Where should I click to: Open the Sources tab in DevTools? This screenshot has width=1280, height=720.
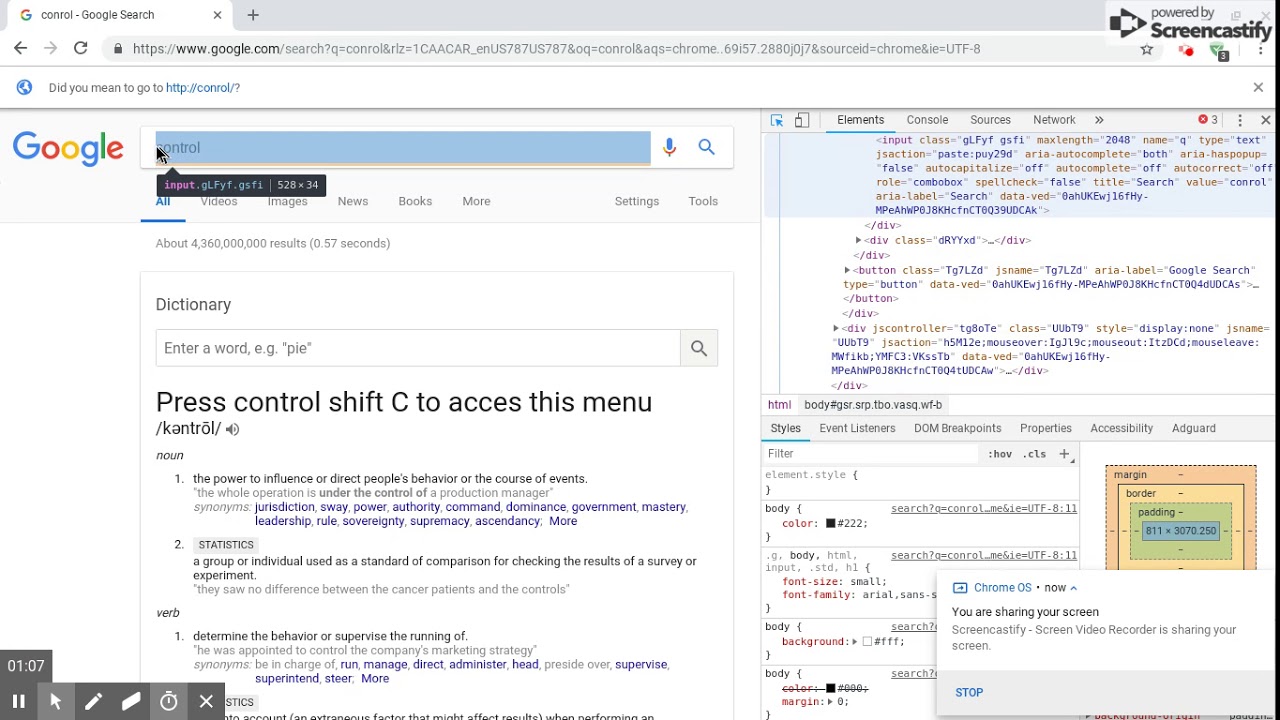[x=990, y=120]
